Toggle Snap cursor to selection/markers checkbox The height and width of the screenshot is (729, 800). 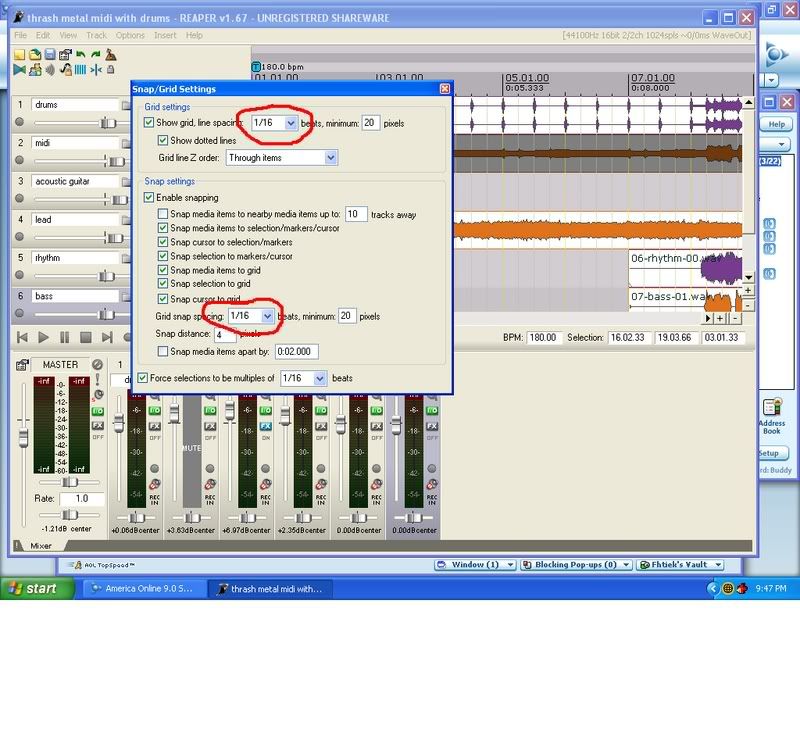(x=163, y=242)
